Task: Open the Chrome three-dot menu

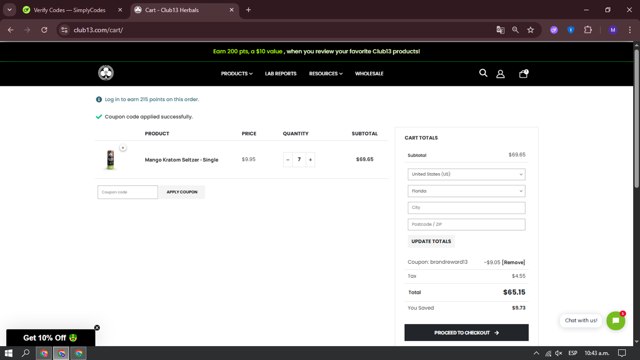Action: point(630,30)
